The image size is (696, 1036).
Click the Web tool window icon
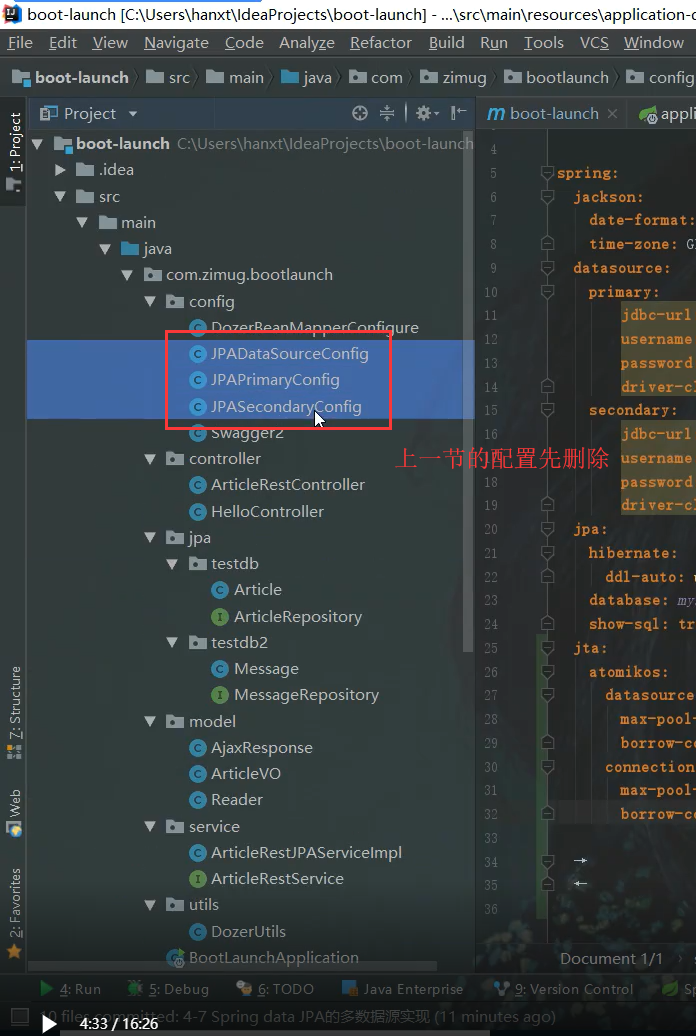14,829
